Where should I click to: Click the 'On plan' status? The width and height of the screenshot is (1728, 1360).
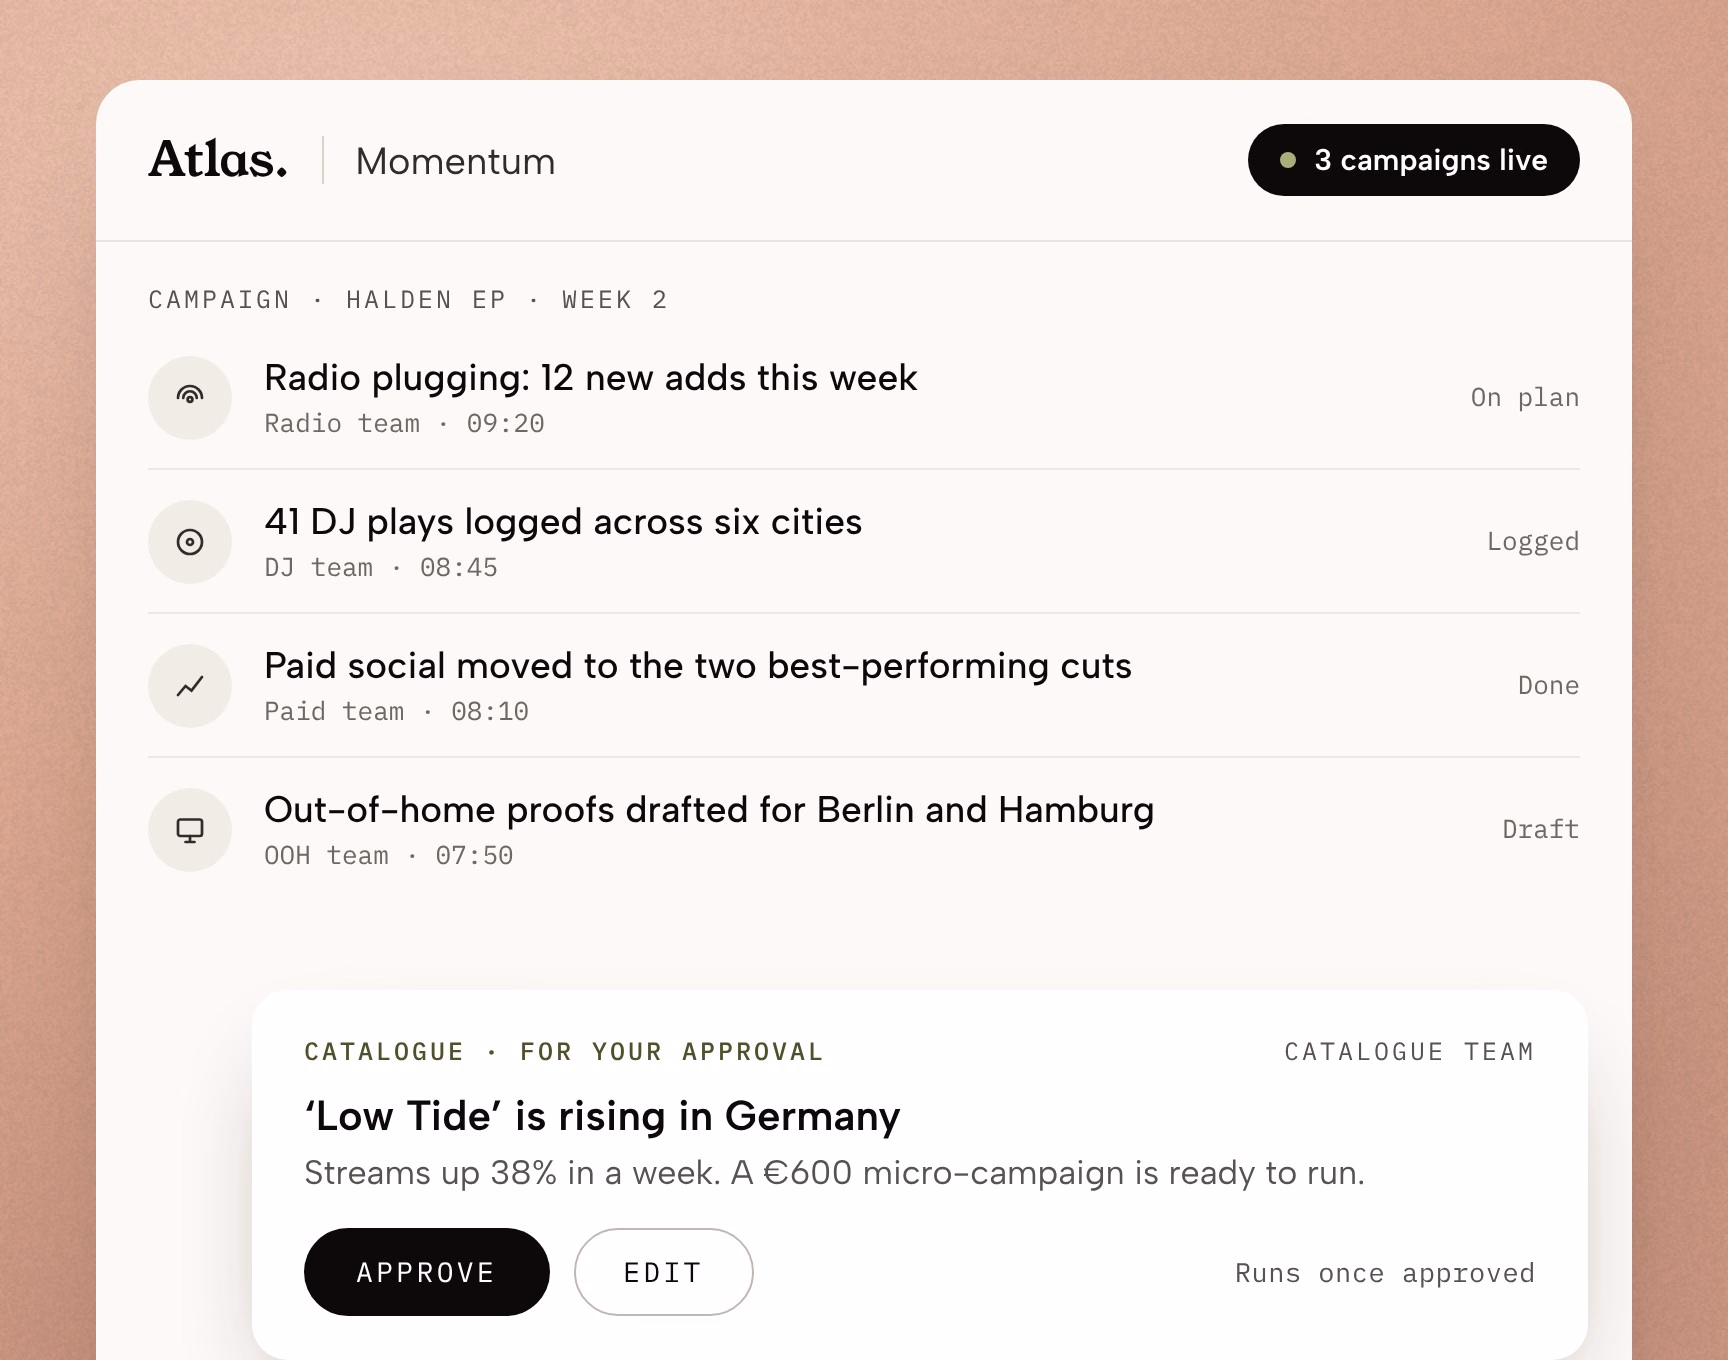tap(1524, 397)
